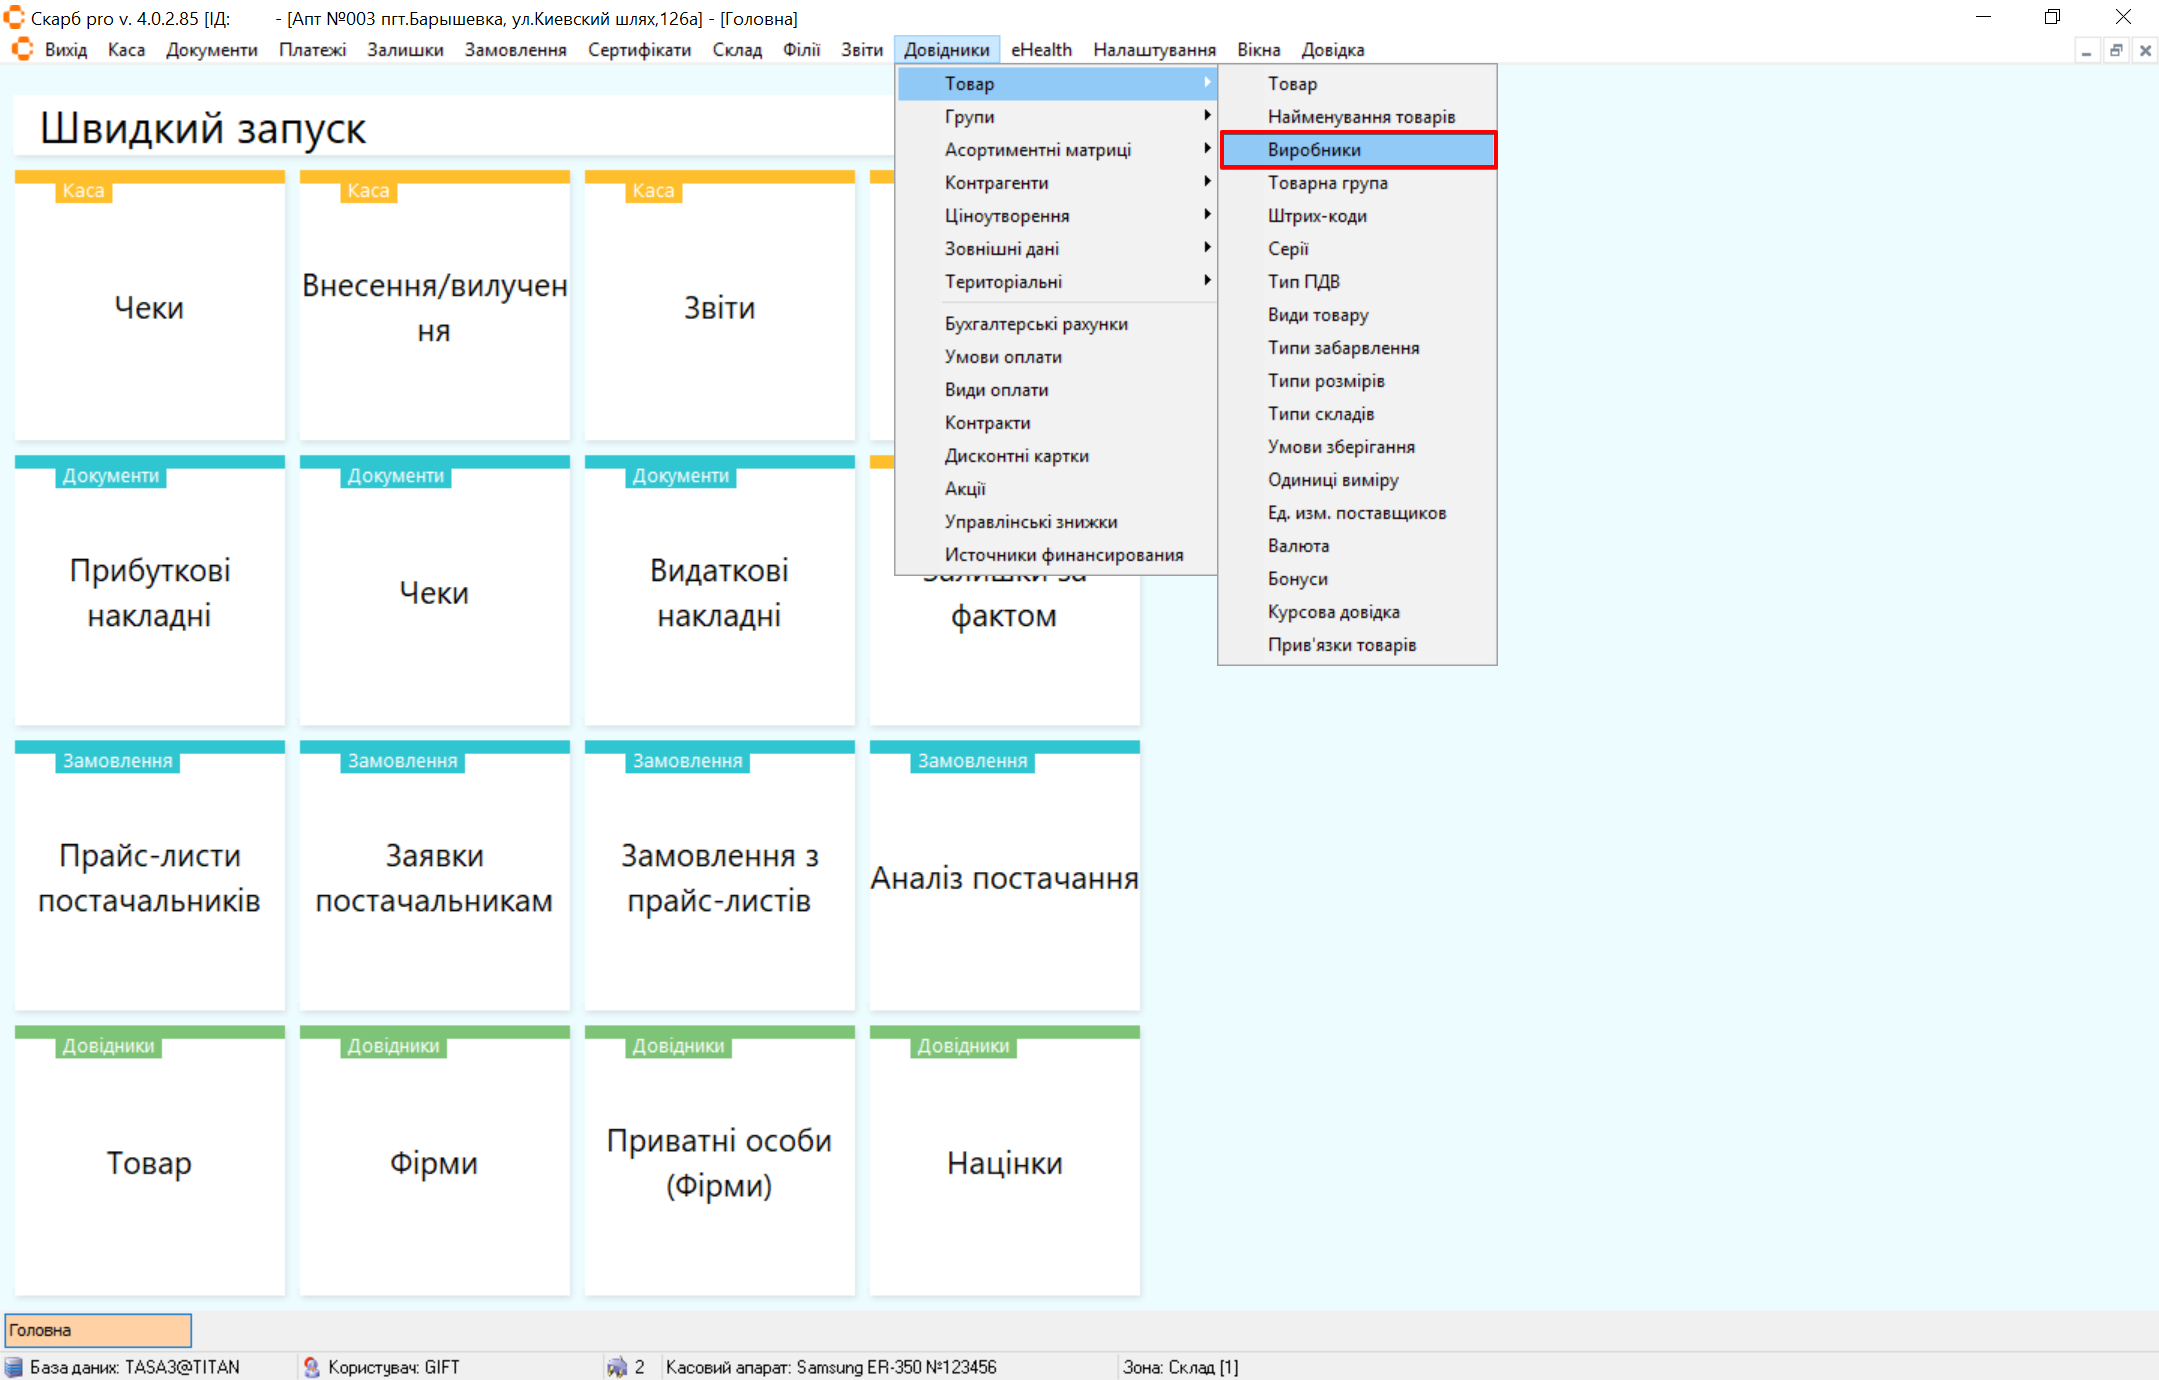Switch to the Головна window tab
The width and height of the screenshot is (2159, 1380).
point(98,1330)
